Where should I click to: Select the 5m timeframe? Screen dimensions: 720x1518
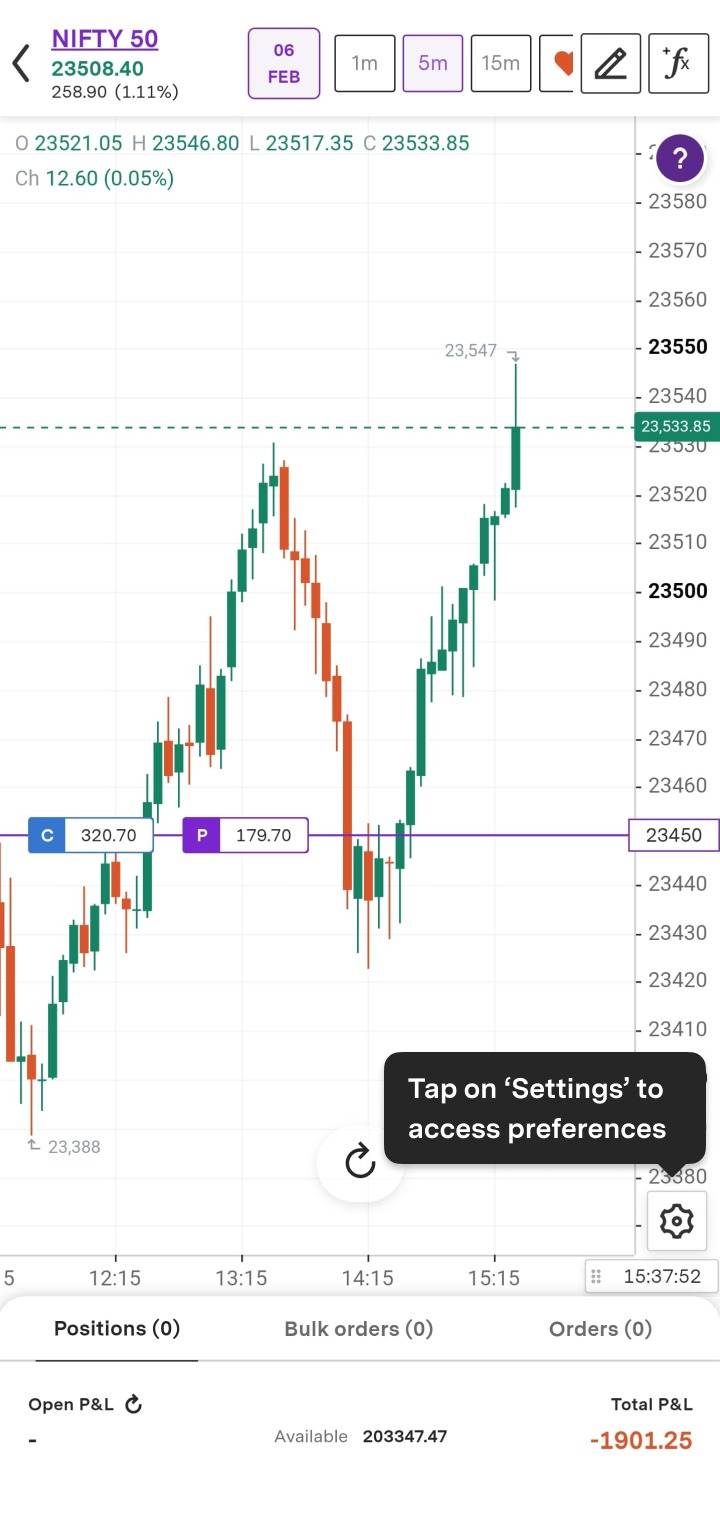[x=433, y=63]
